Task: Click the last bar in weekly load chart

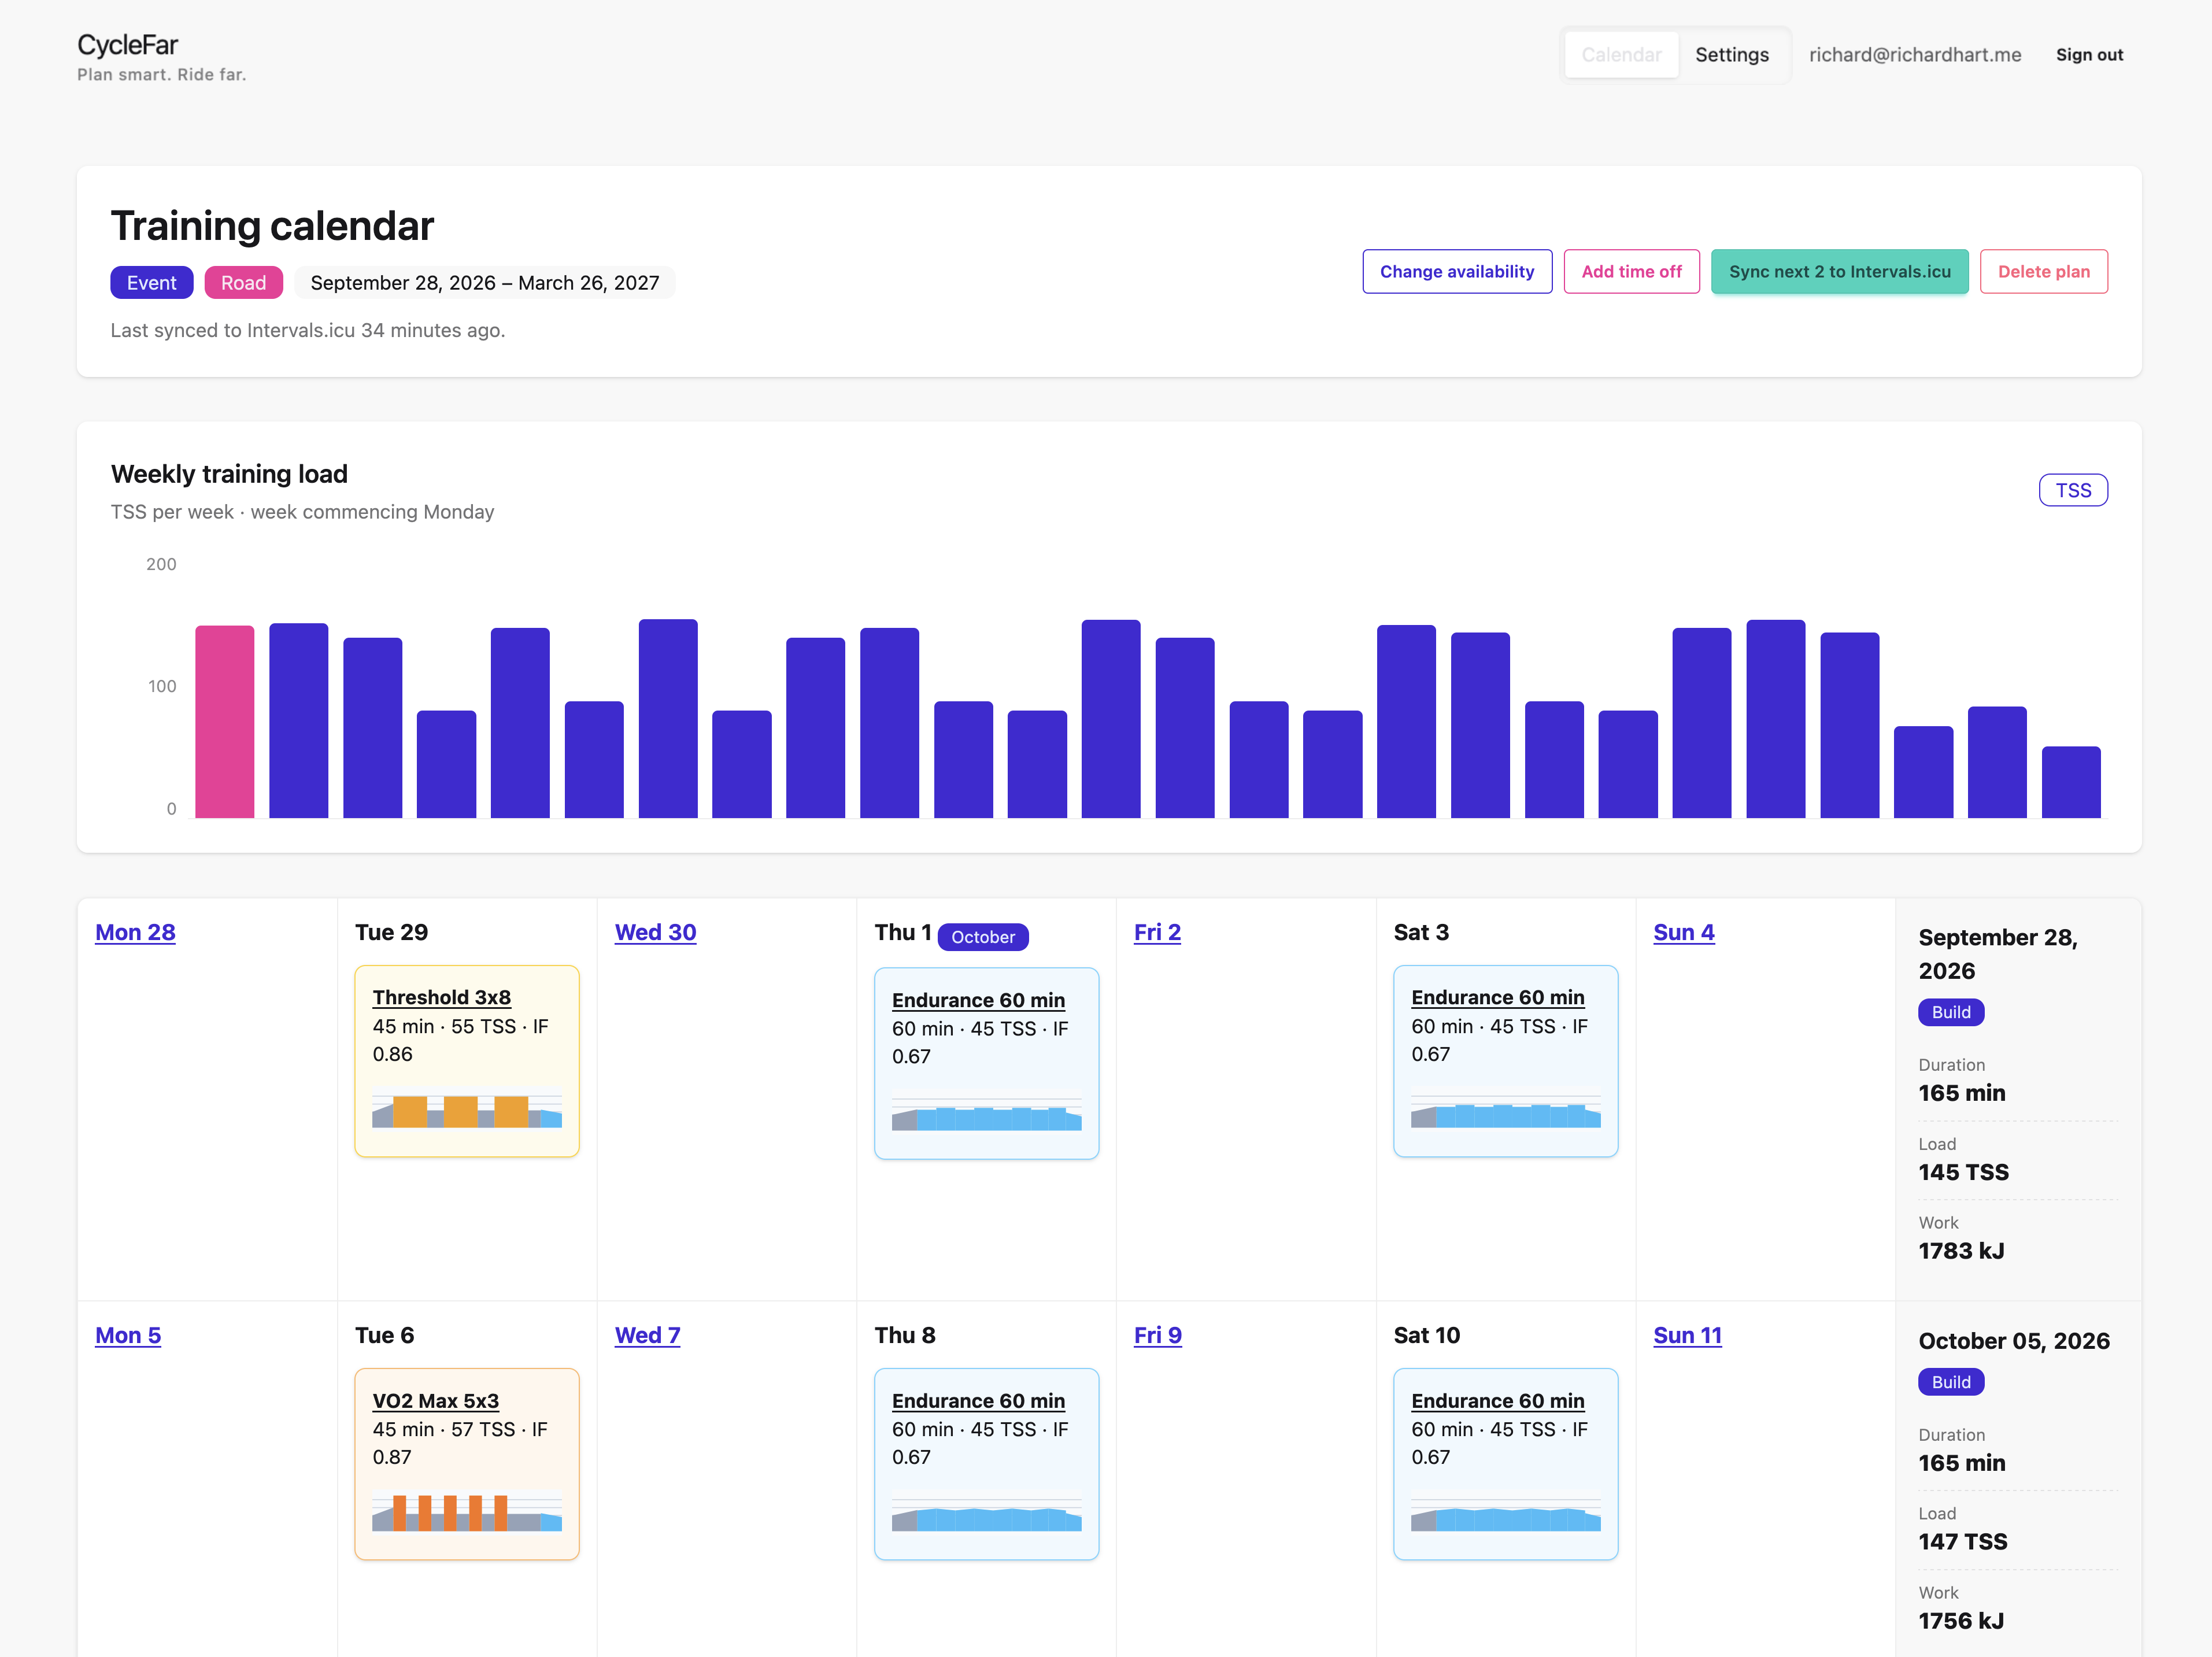Action: point(2071,782)
